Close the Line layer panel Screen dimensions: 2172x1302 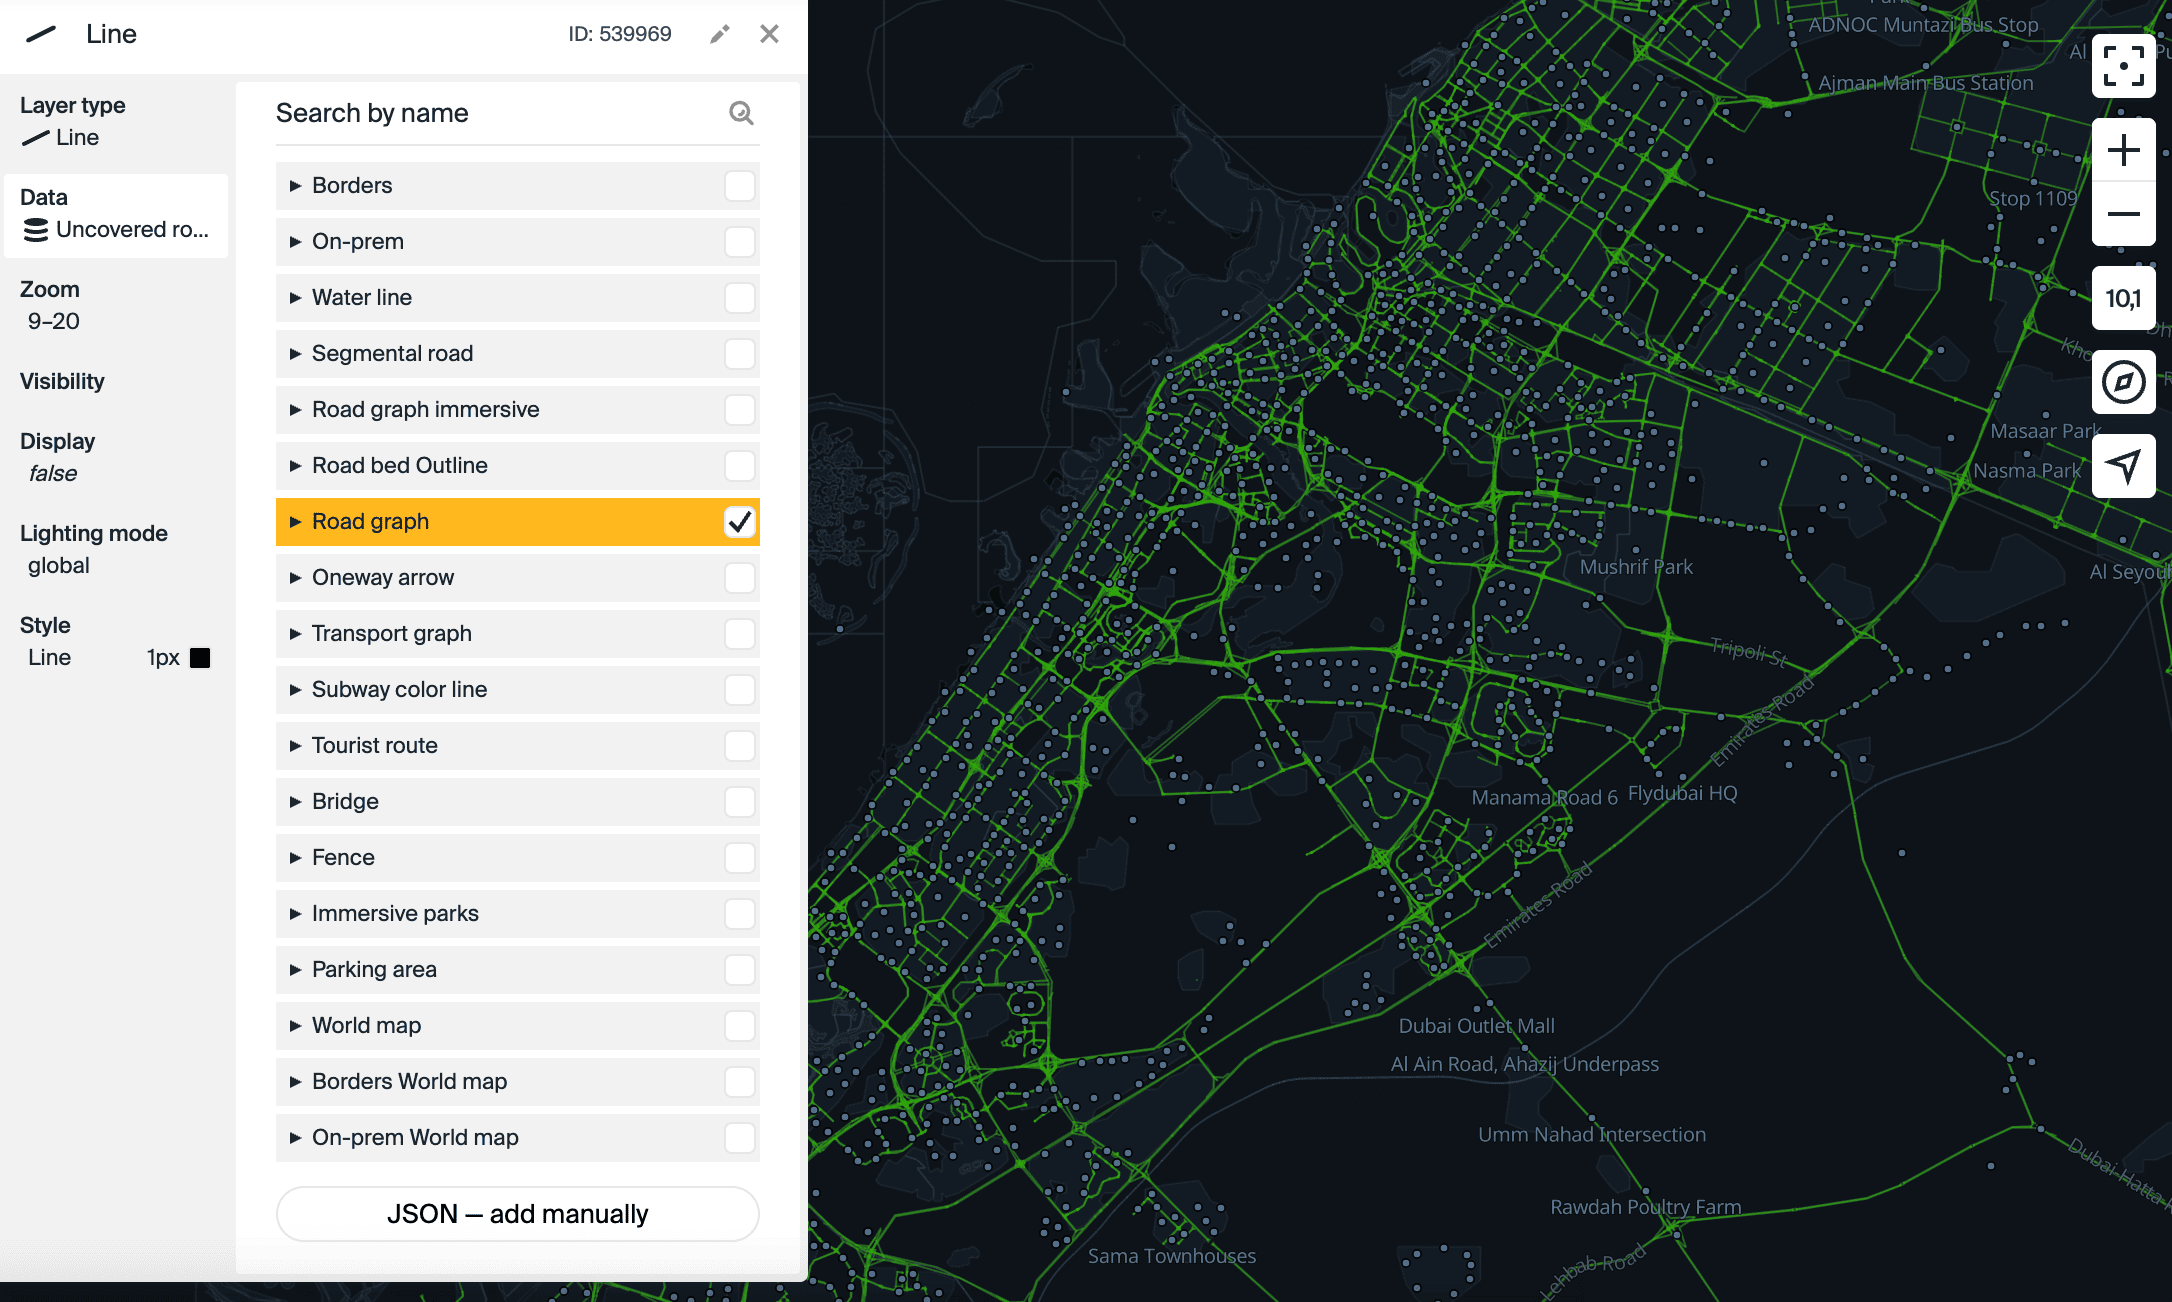click(x=769, y=34)
